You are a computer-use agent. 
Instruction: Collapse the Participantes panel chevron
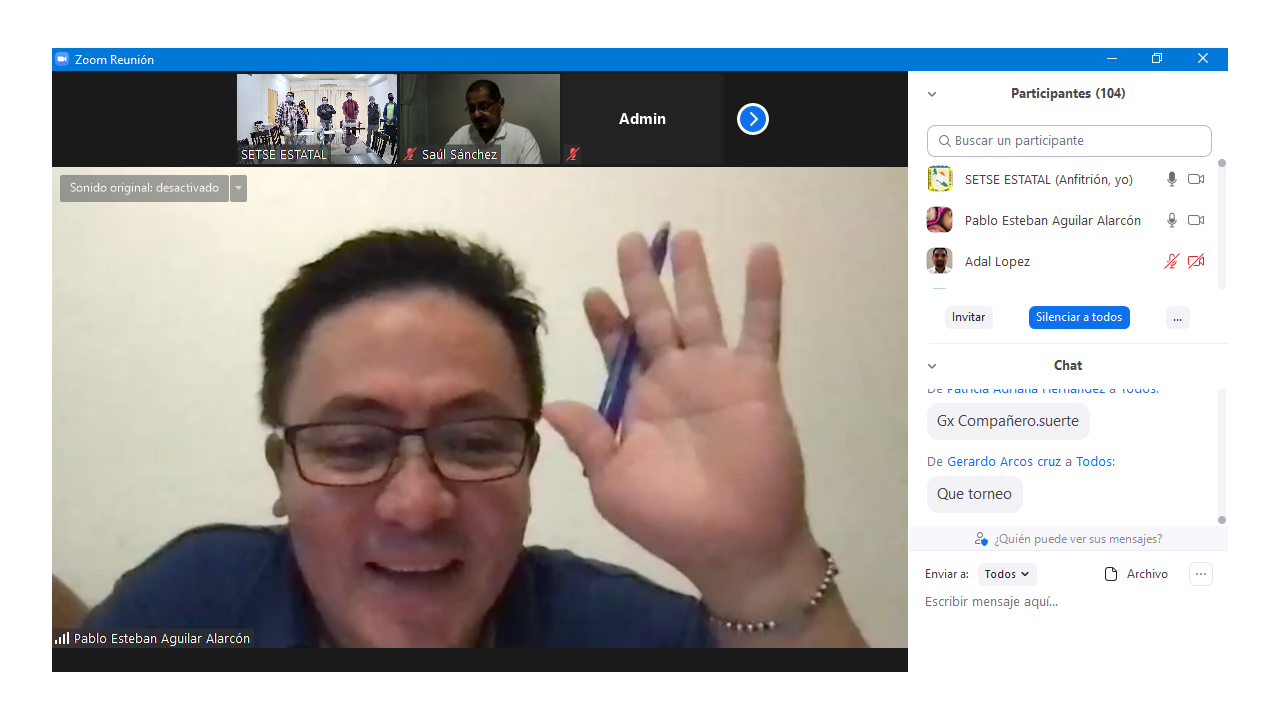932,94
